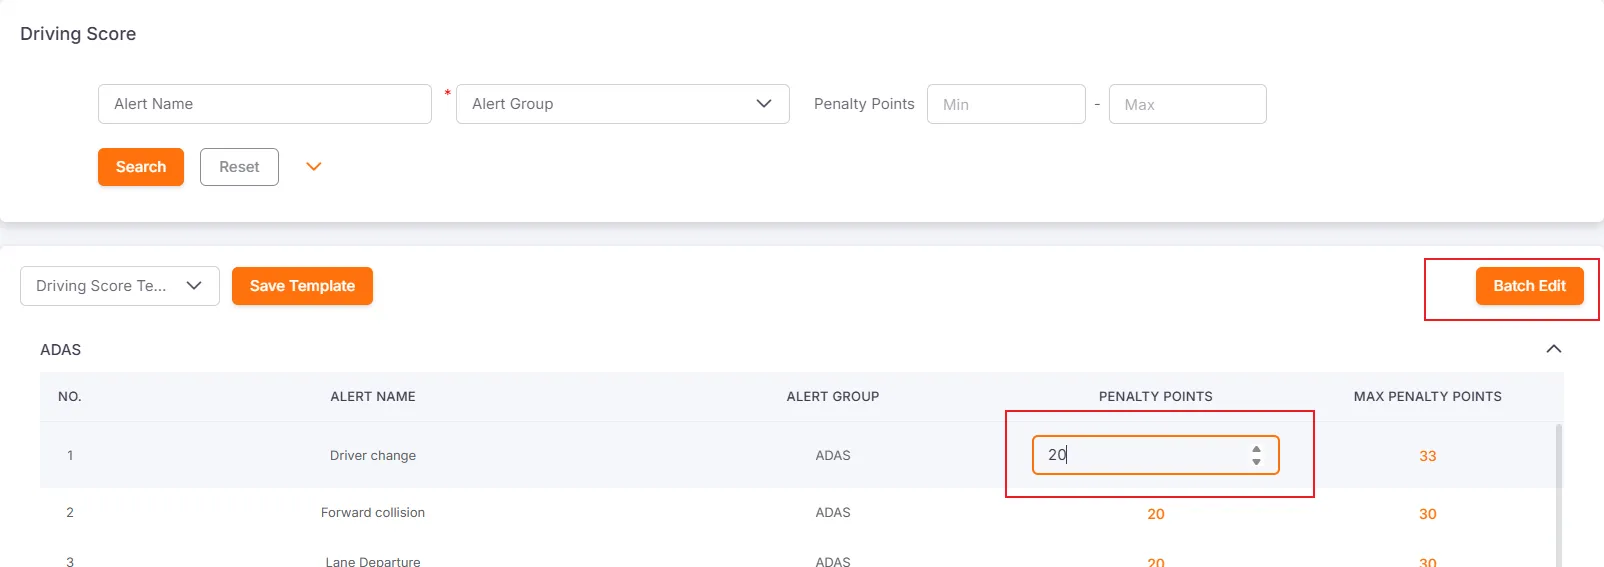Open the Driving Score Template dropdown

(120, 286)
